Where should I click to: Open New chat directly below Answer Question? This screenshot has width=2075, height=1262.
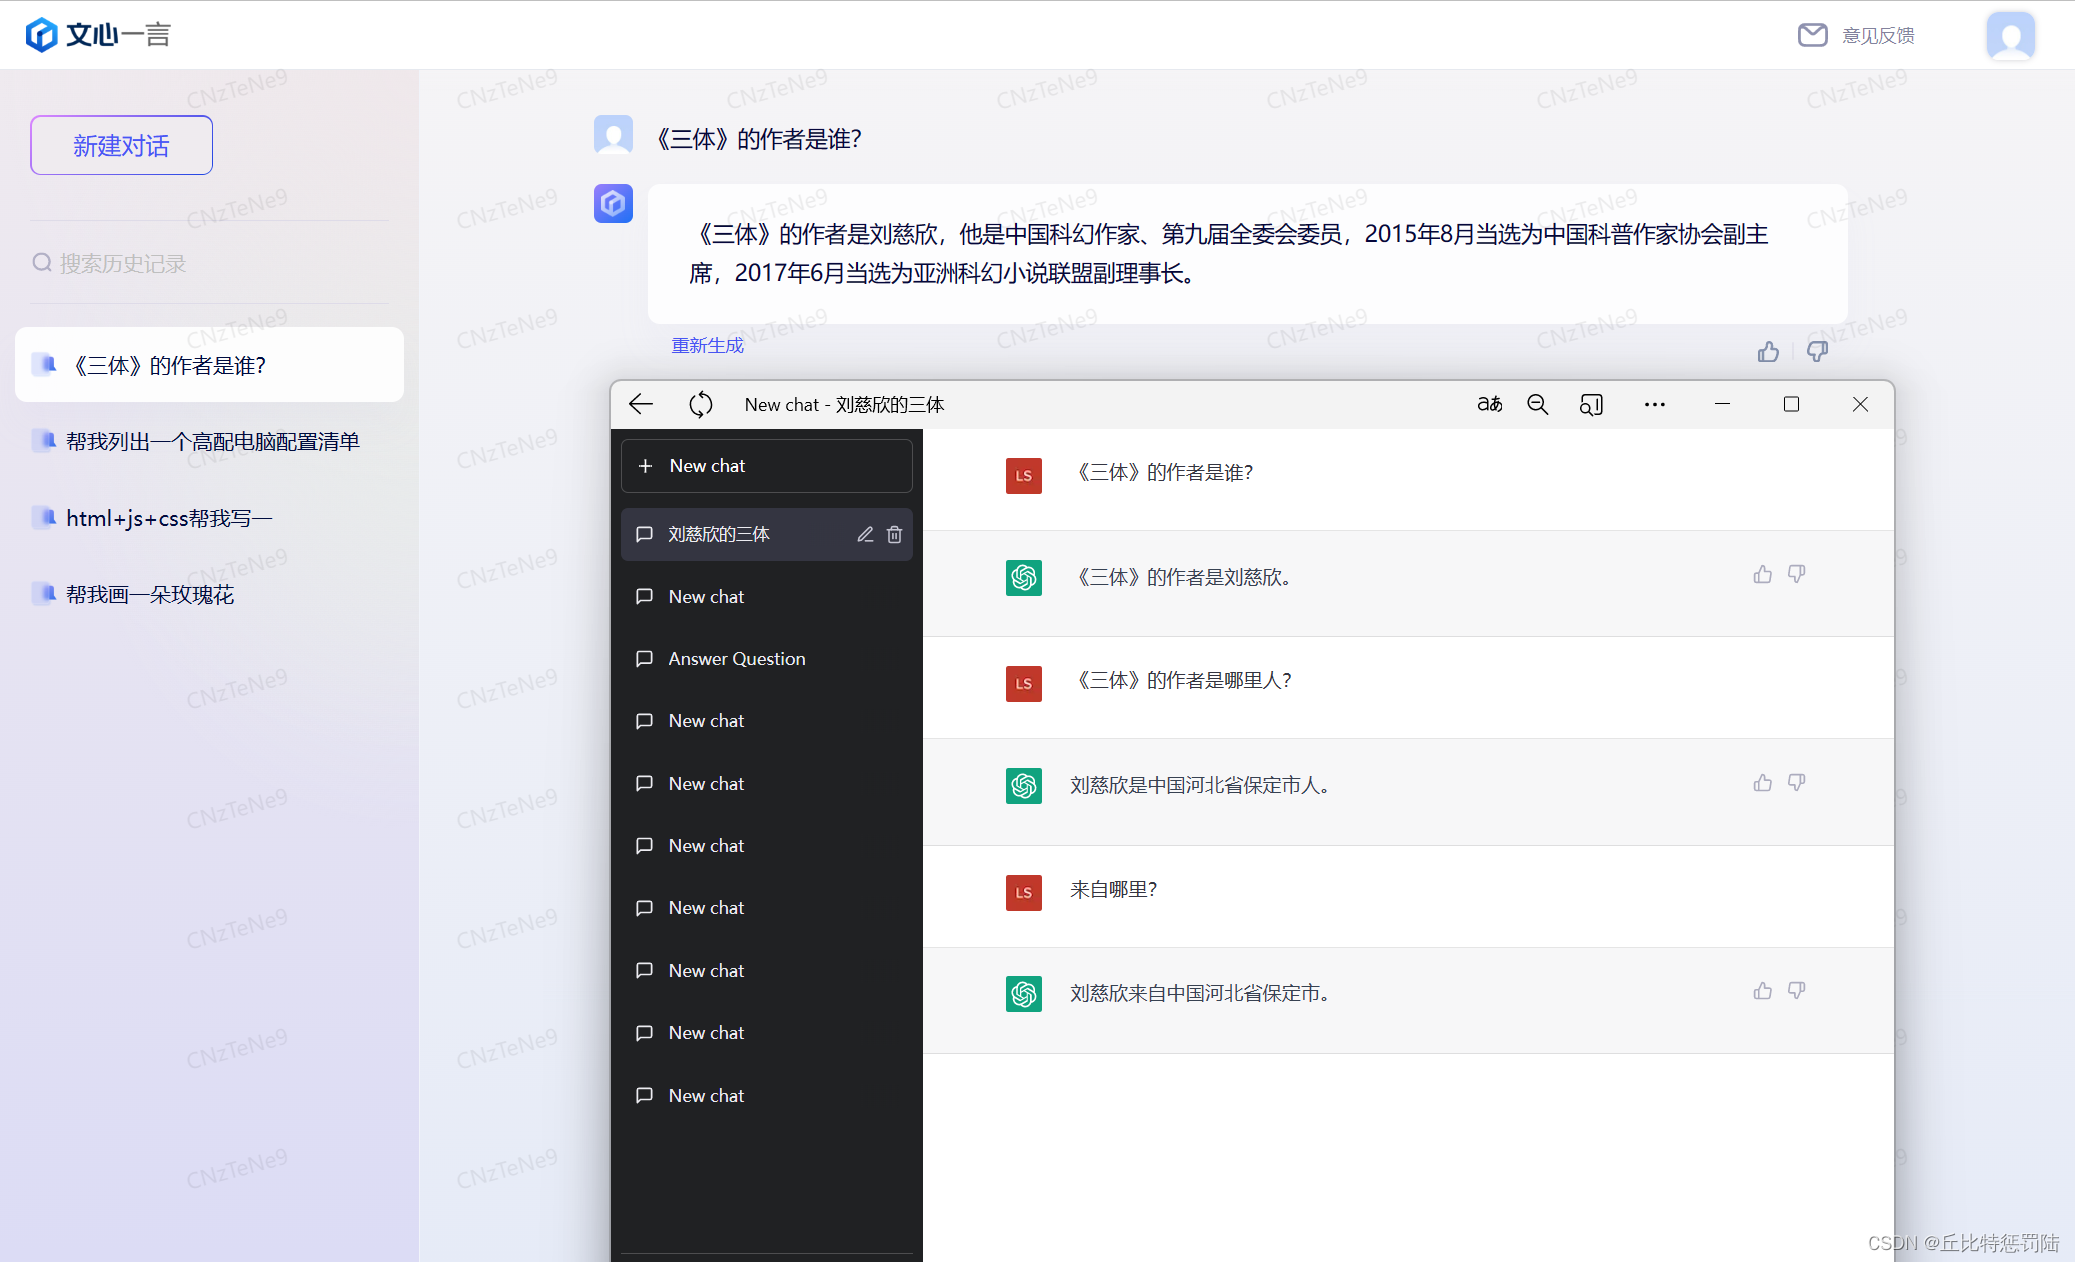coord(767,721)
